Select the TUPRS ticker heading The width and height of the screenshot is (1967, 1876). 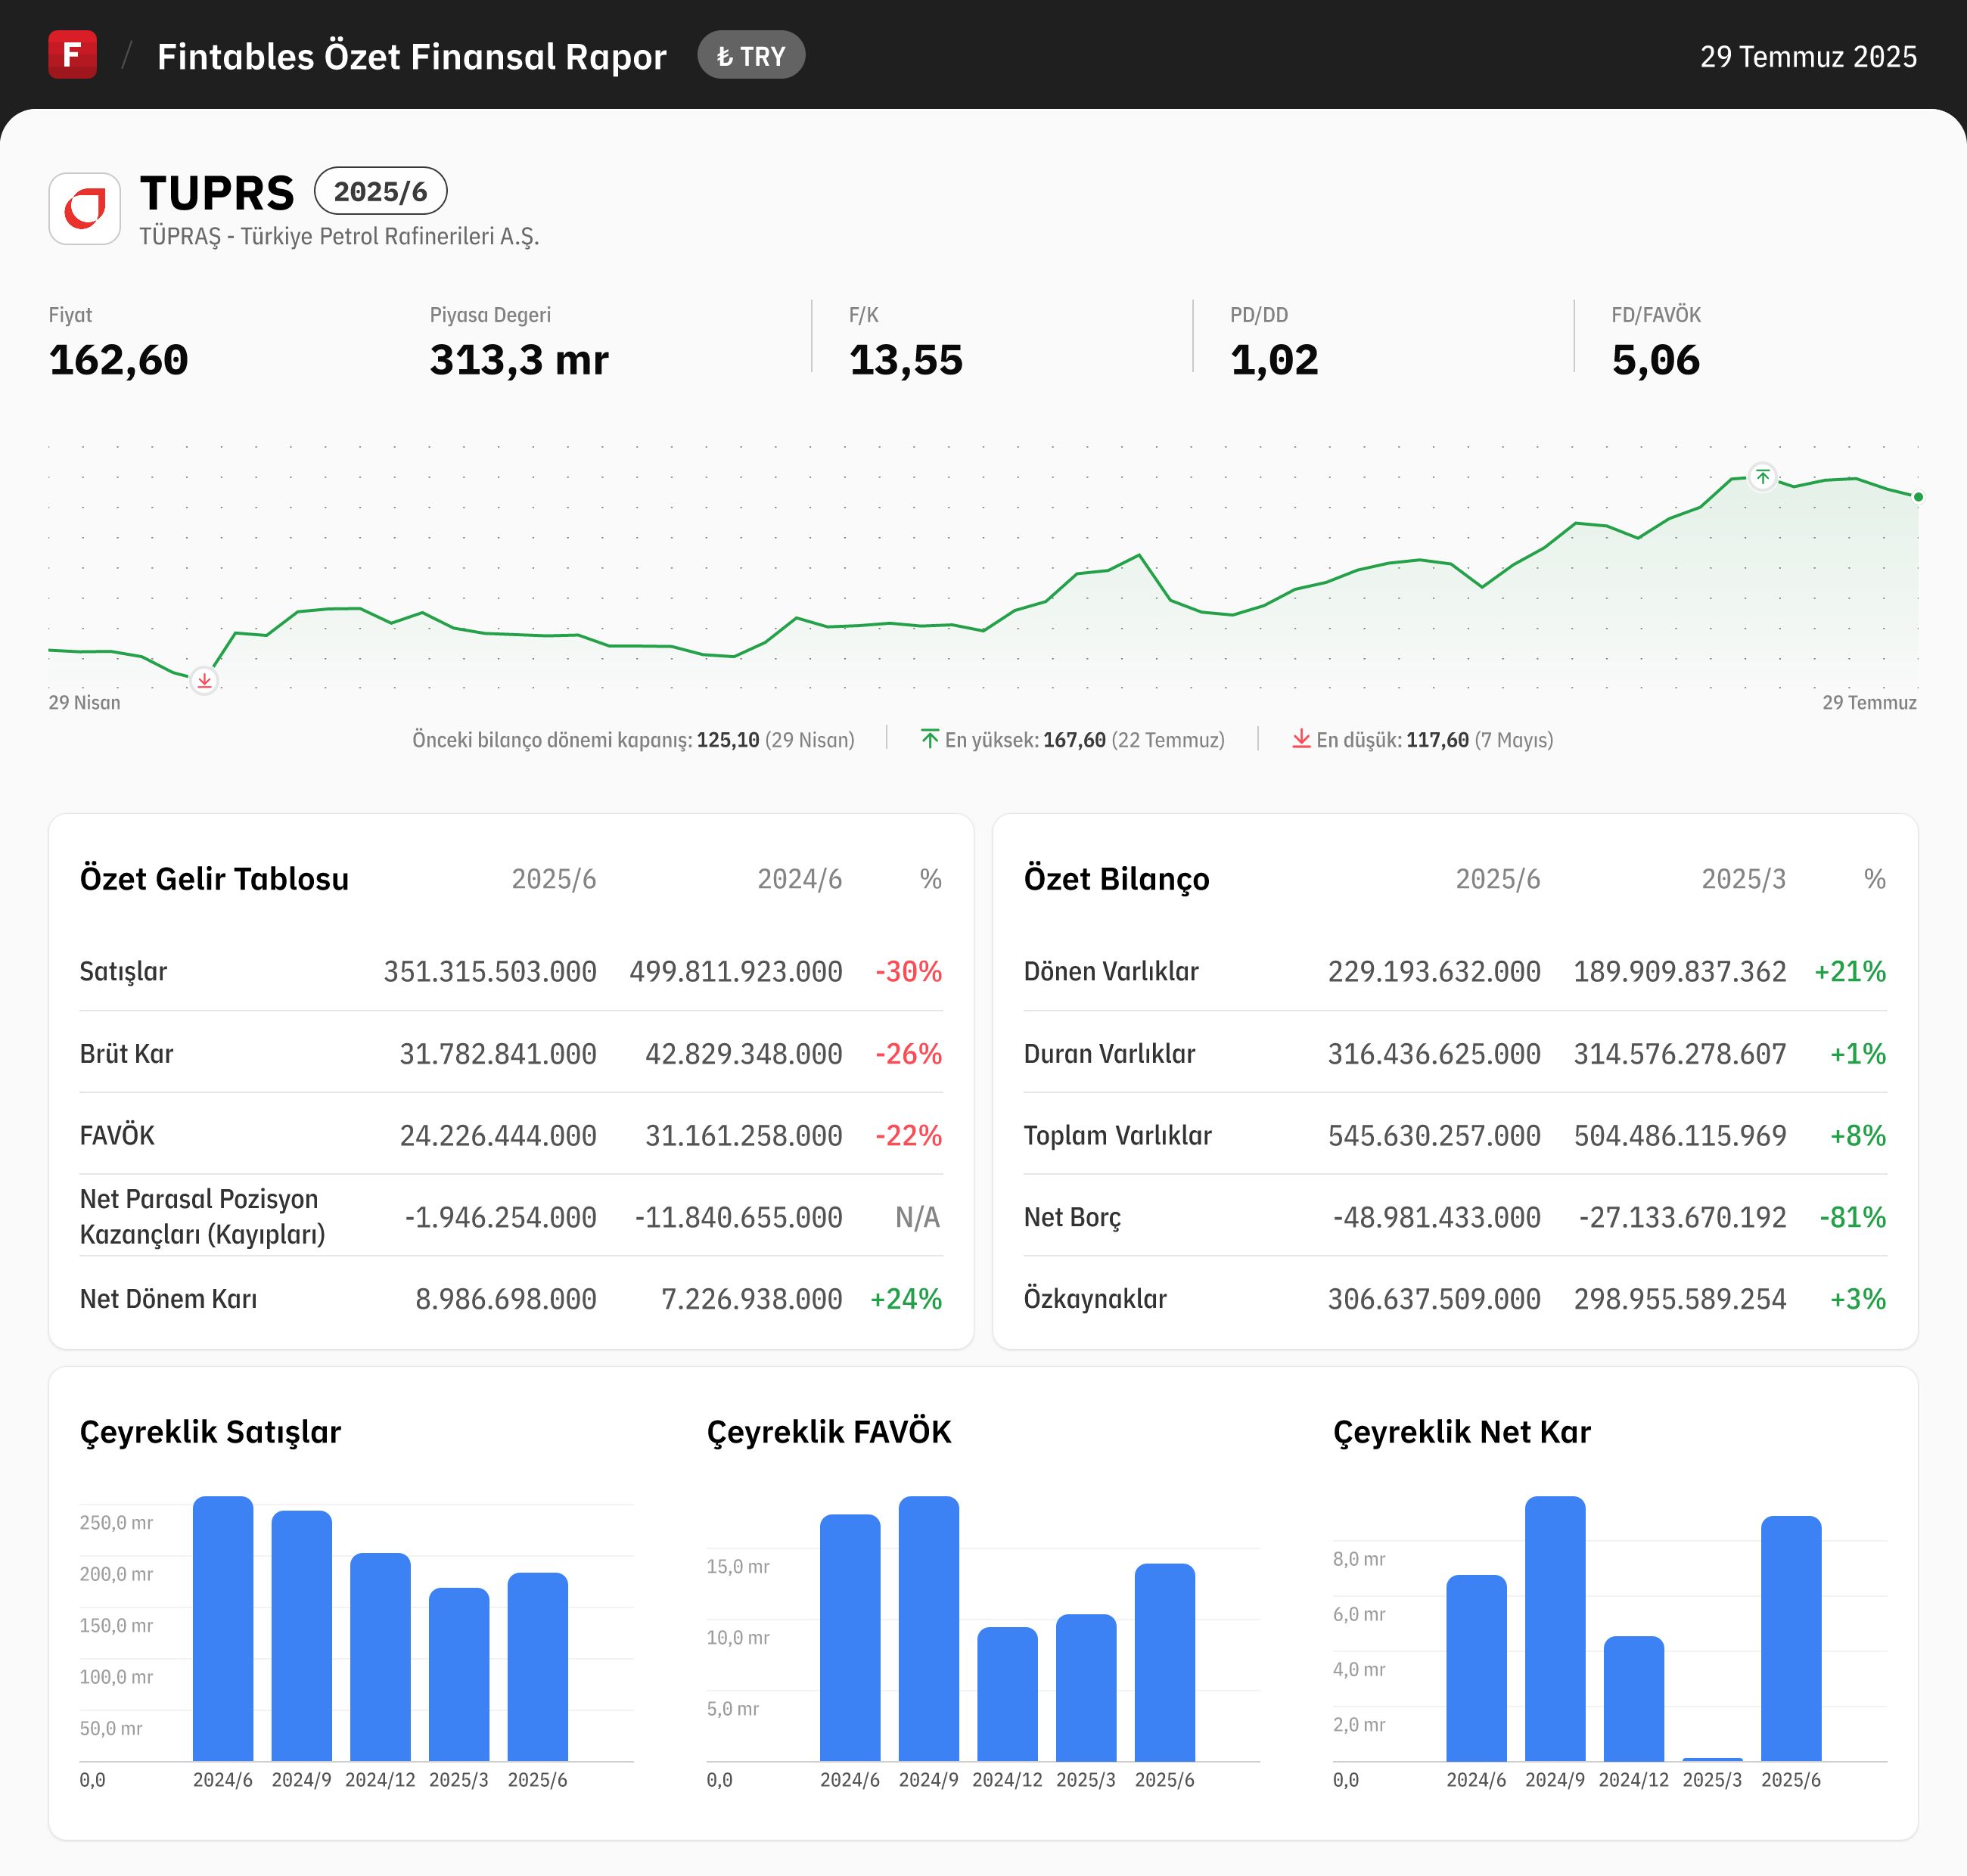point(217,193)
